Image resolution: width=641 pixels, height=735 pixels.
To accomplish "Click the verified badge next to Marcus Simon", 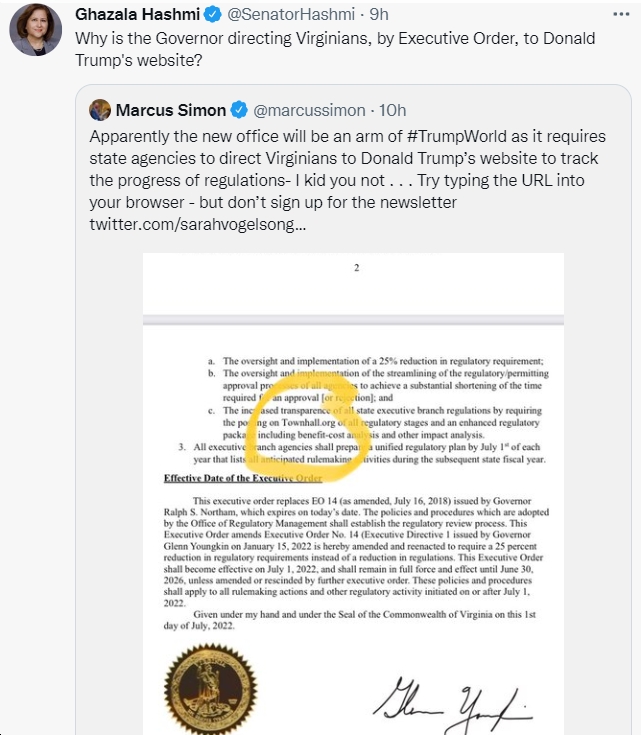I will pyautogui.click(x=239, y=110).
